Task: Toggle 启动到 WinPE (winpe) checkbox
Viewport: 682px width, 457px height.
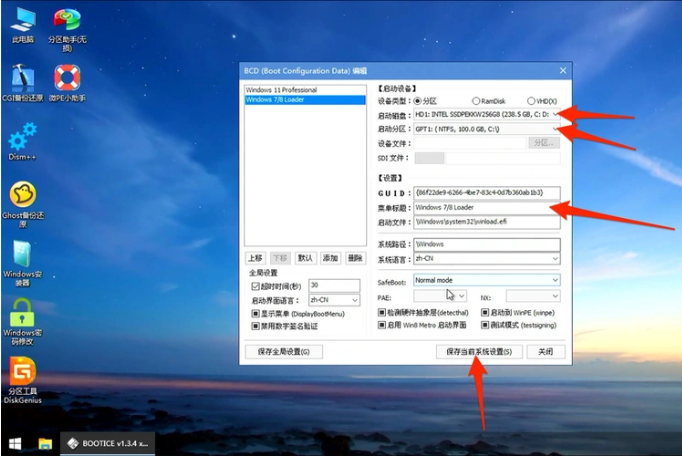Action: coord(485,312)
